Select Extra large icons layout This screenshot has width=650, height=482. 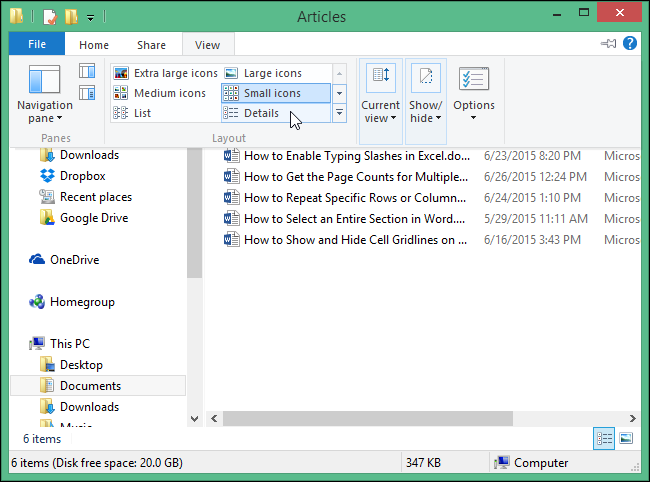point(166,73)
